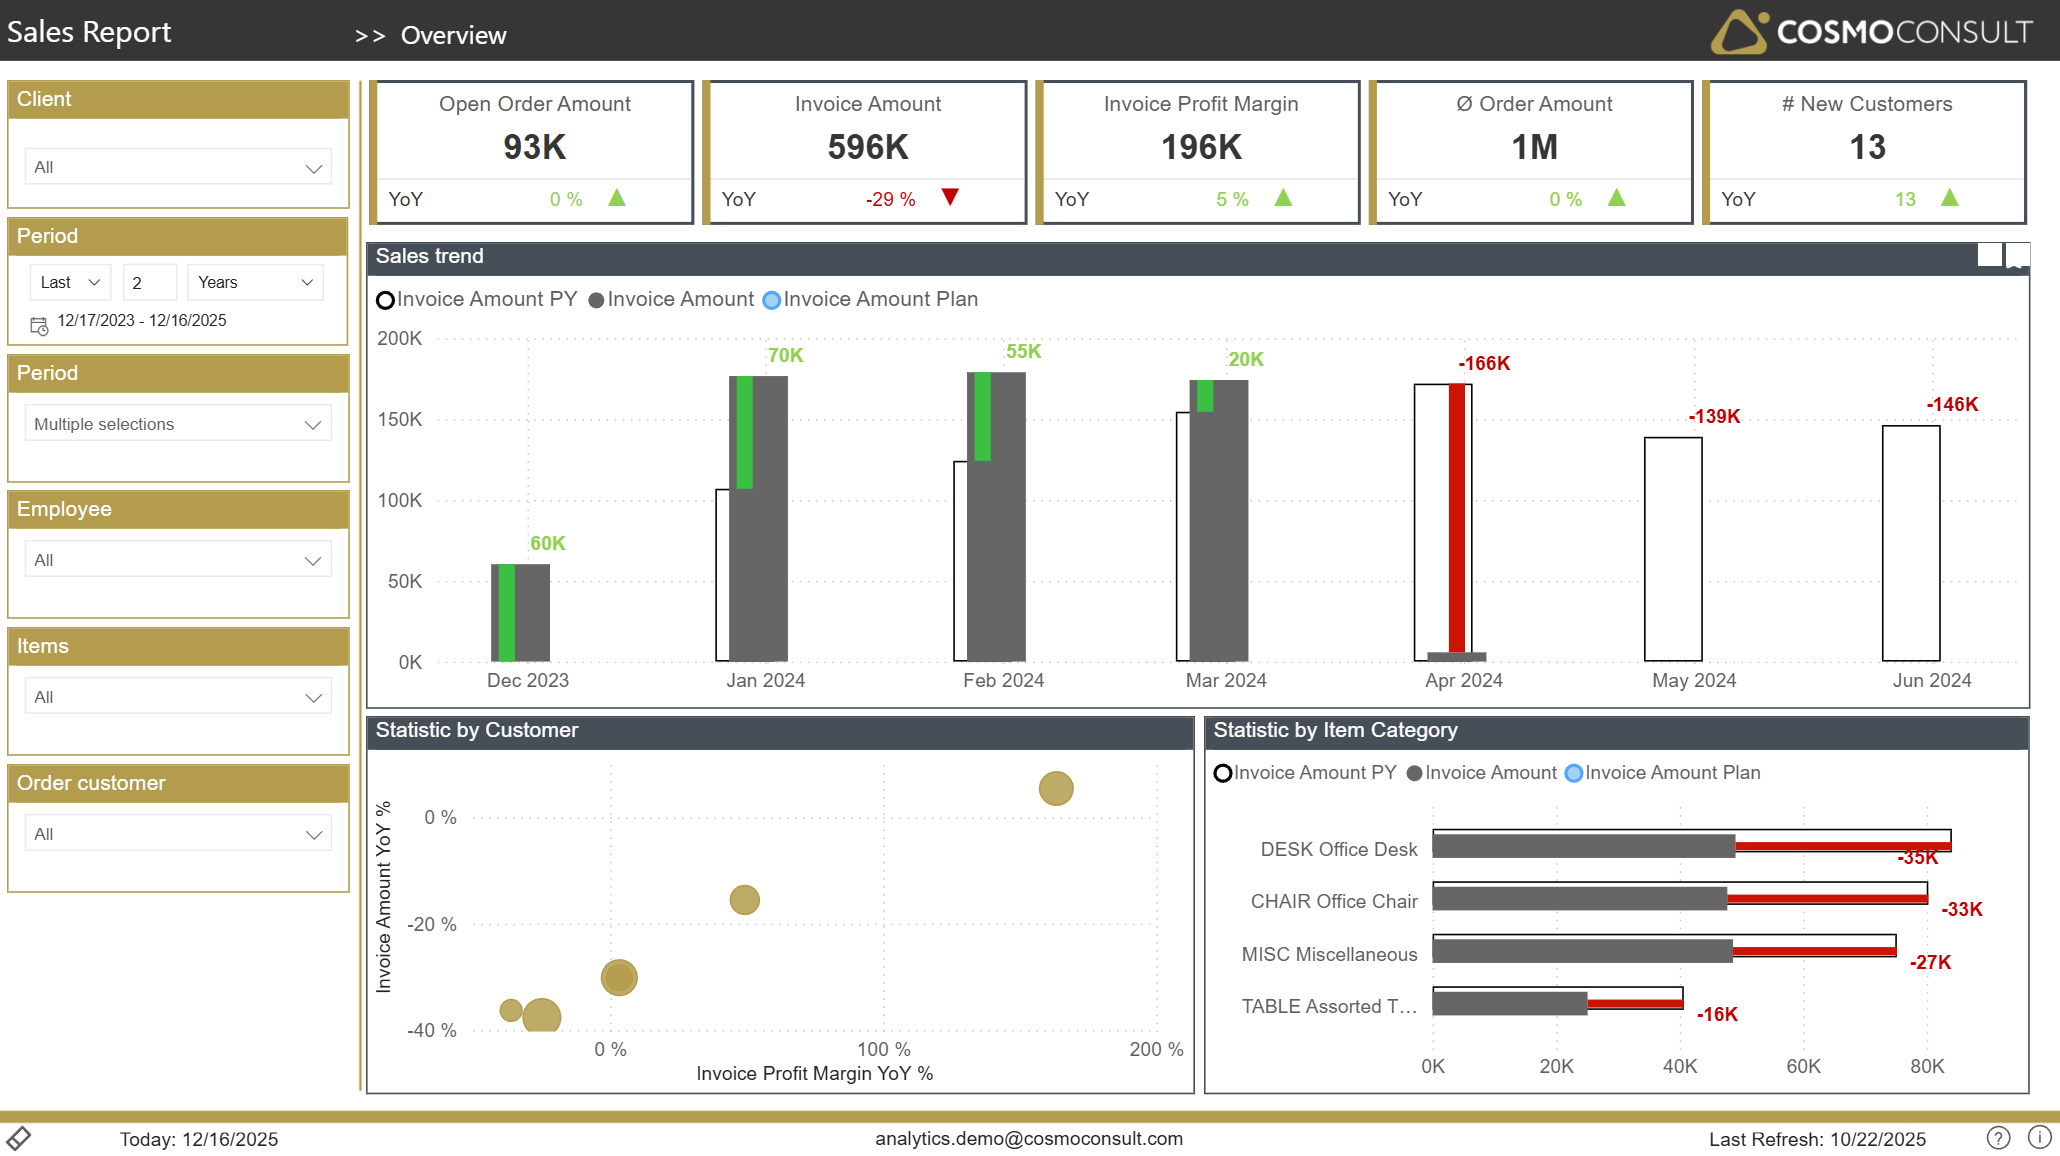Click the Invoice Amount red down arrow
2060x1156 pixels.
coord(950,197)
